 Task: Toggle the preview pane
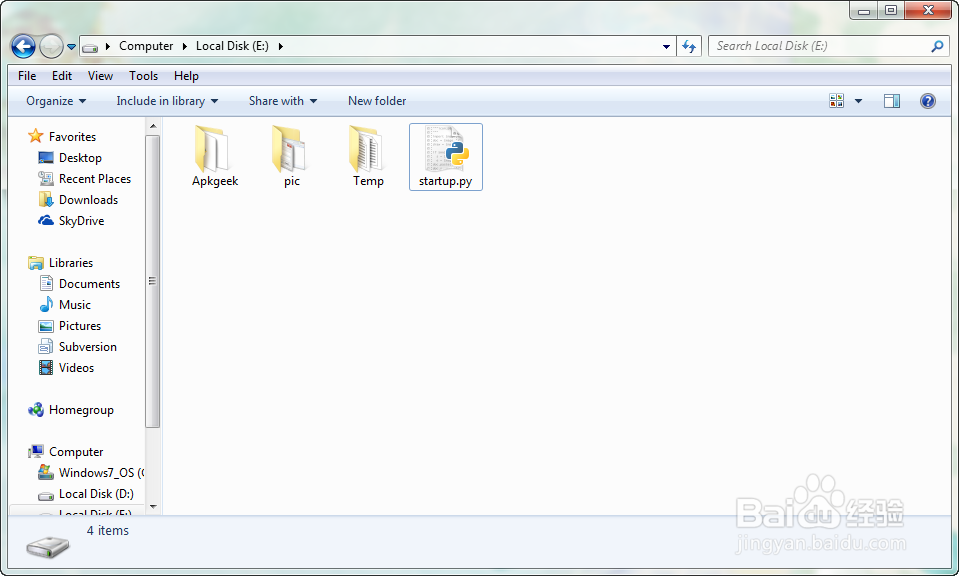pyautogui.click(x=892, y=101)
